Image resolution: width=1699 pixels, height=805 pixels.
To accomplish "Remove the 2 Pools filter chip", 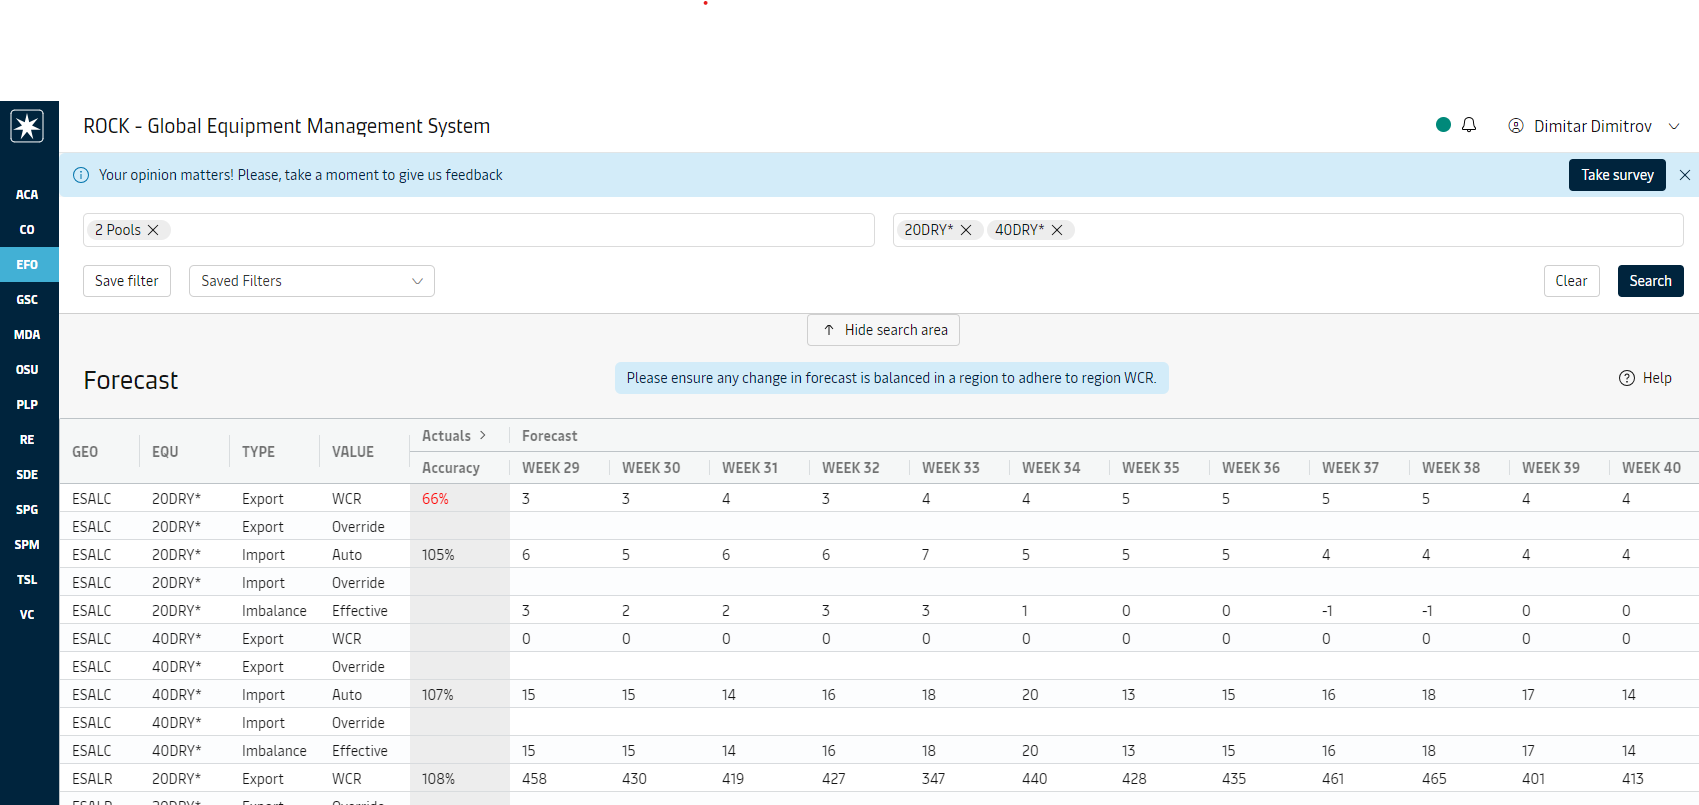I will click(x=153, y=230).
